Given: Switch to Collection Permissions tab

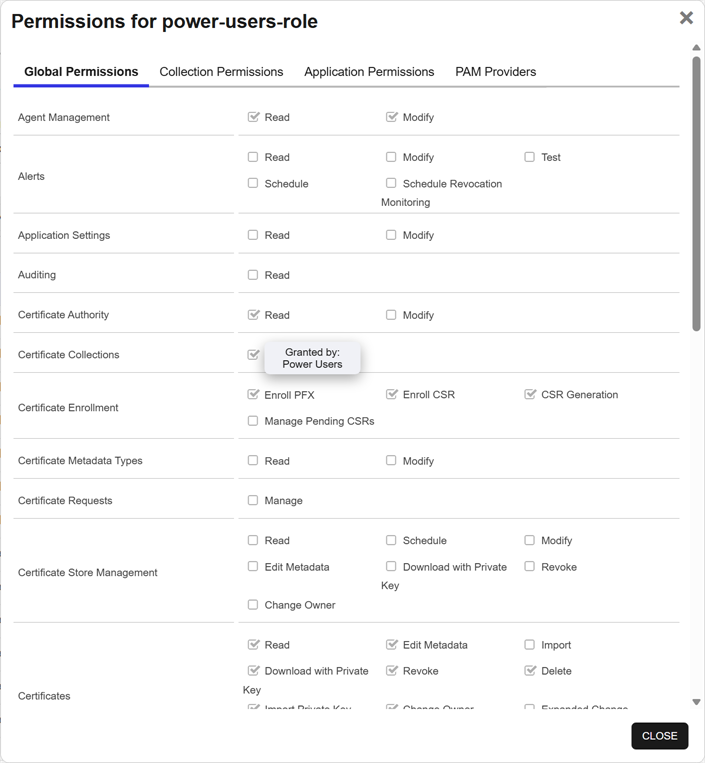Looking at the screenshot, I should click(x=221, y=72).
